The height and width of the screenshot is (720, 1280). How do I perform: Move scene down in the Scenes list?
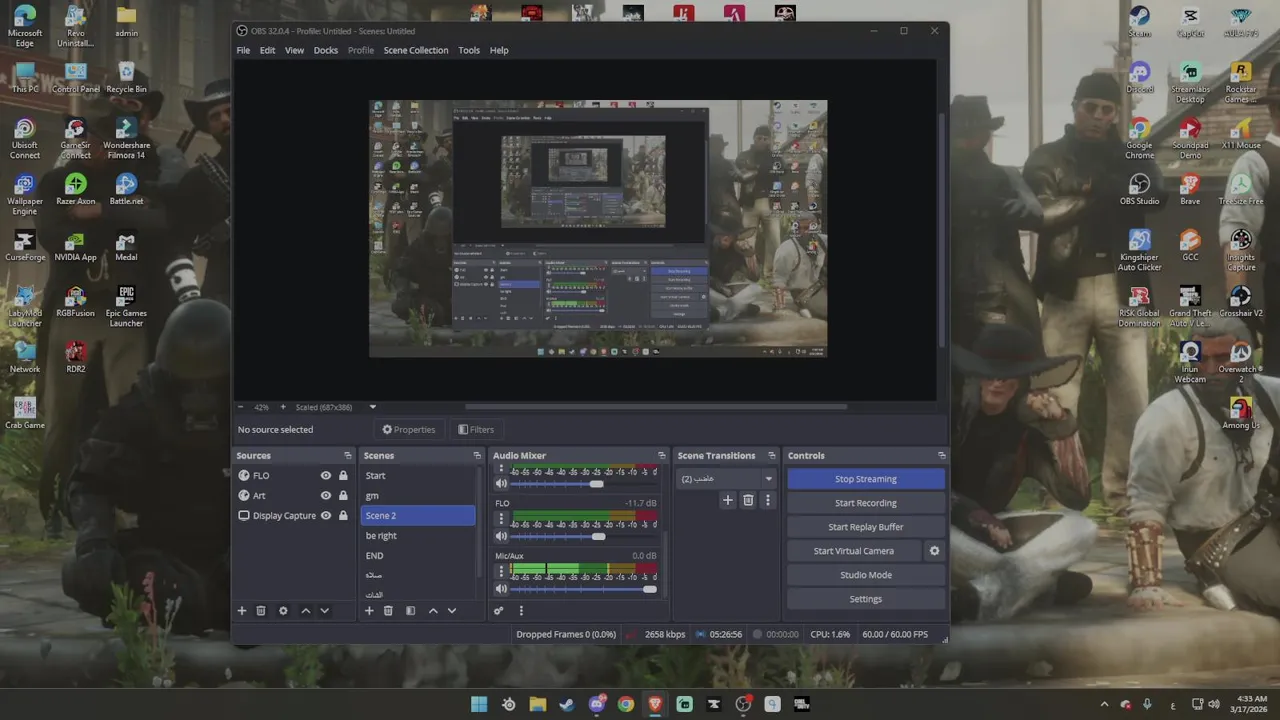point(452,611)
